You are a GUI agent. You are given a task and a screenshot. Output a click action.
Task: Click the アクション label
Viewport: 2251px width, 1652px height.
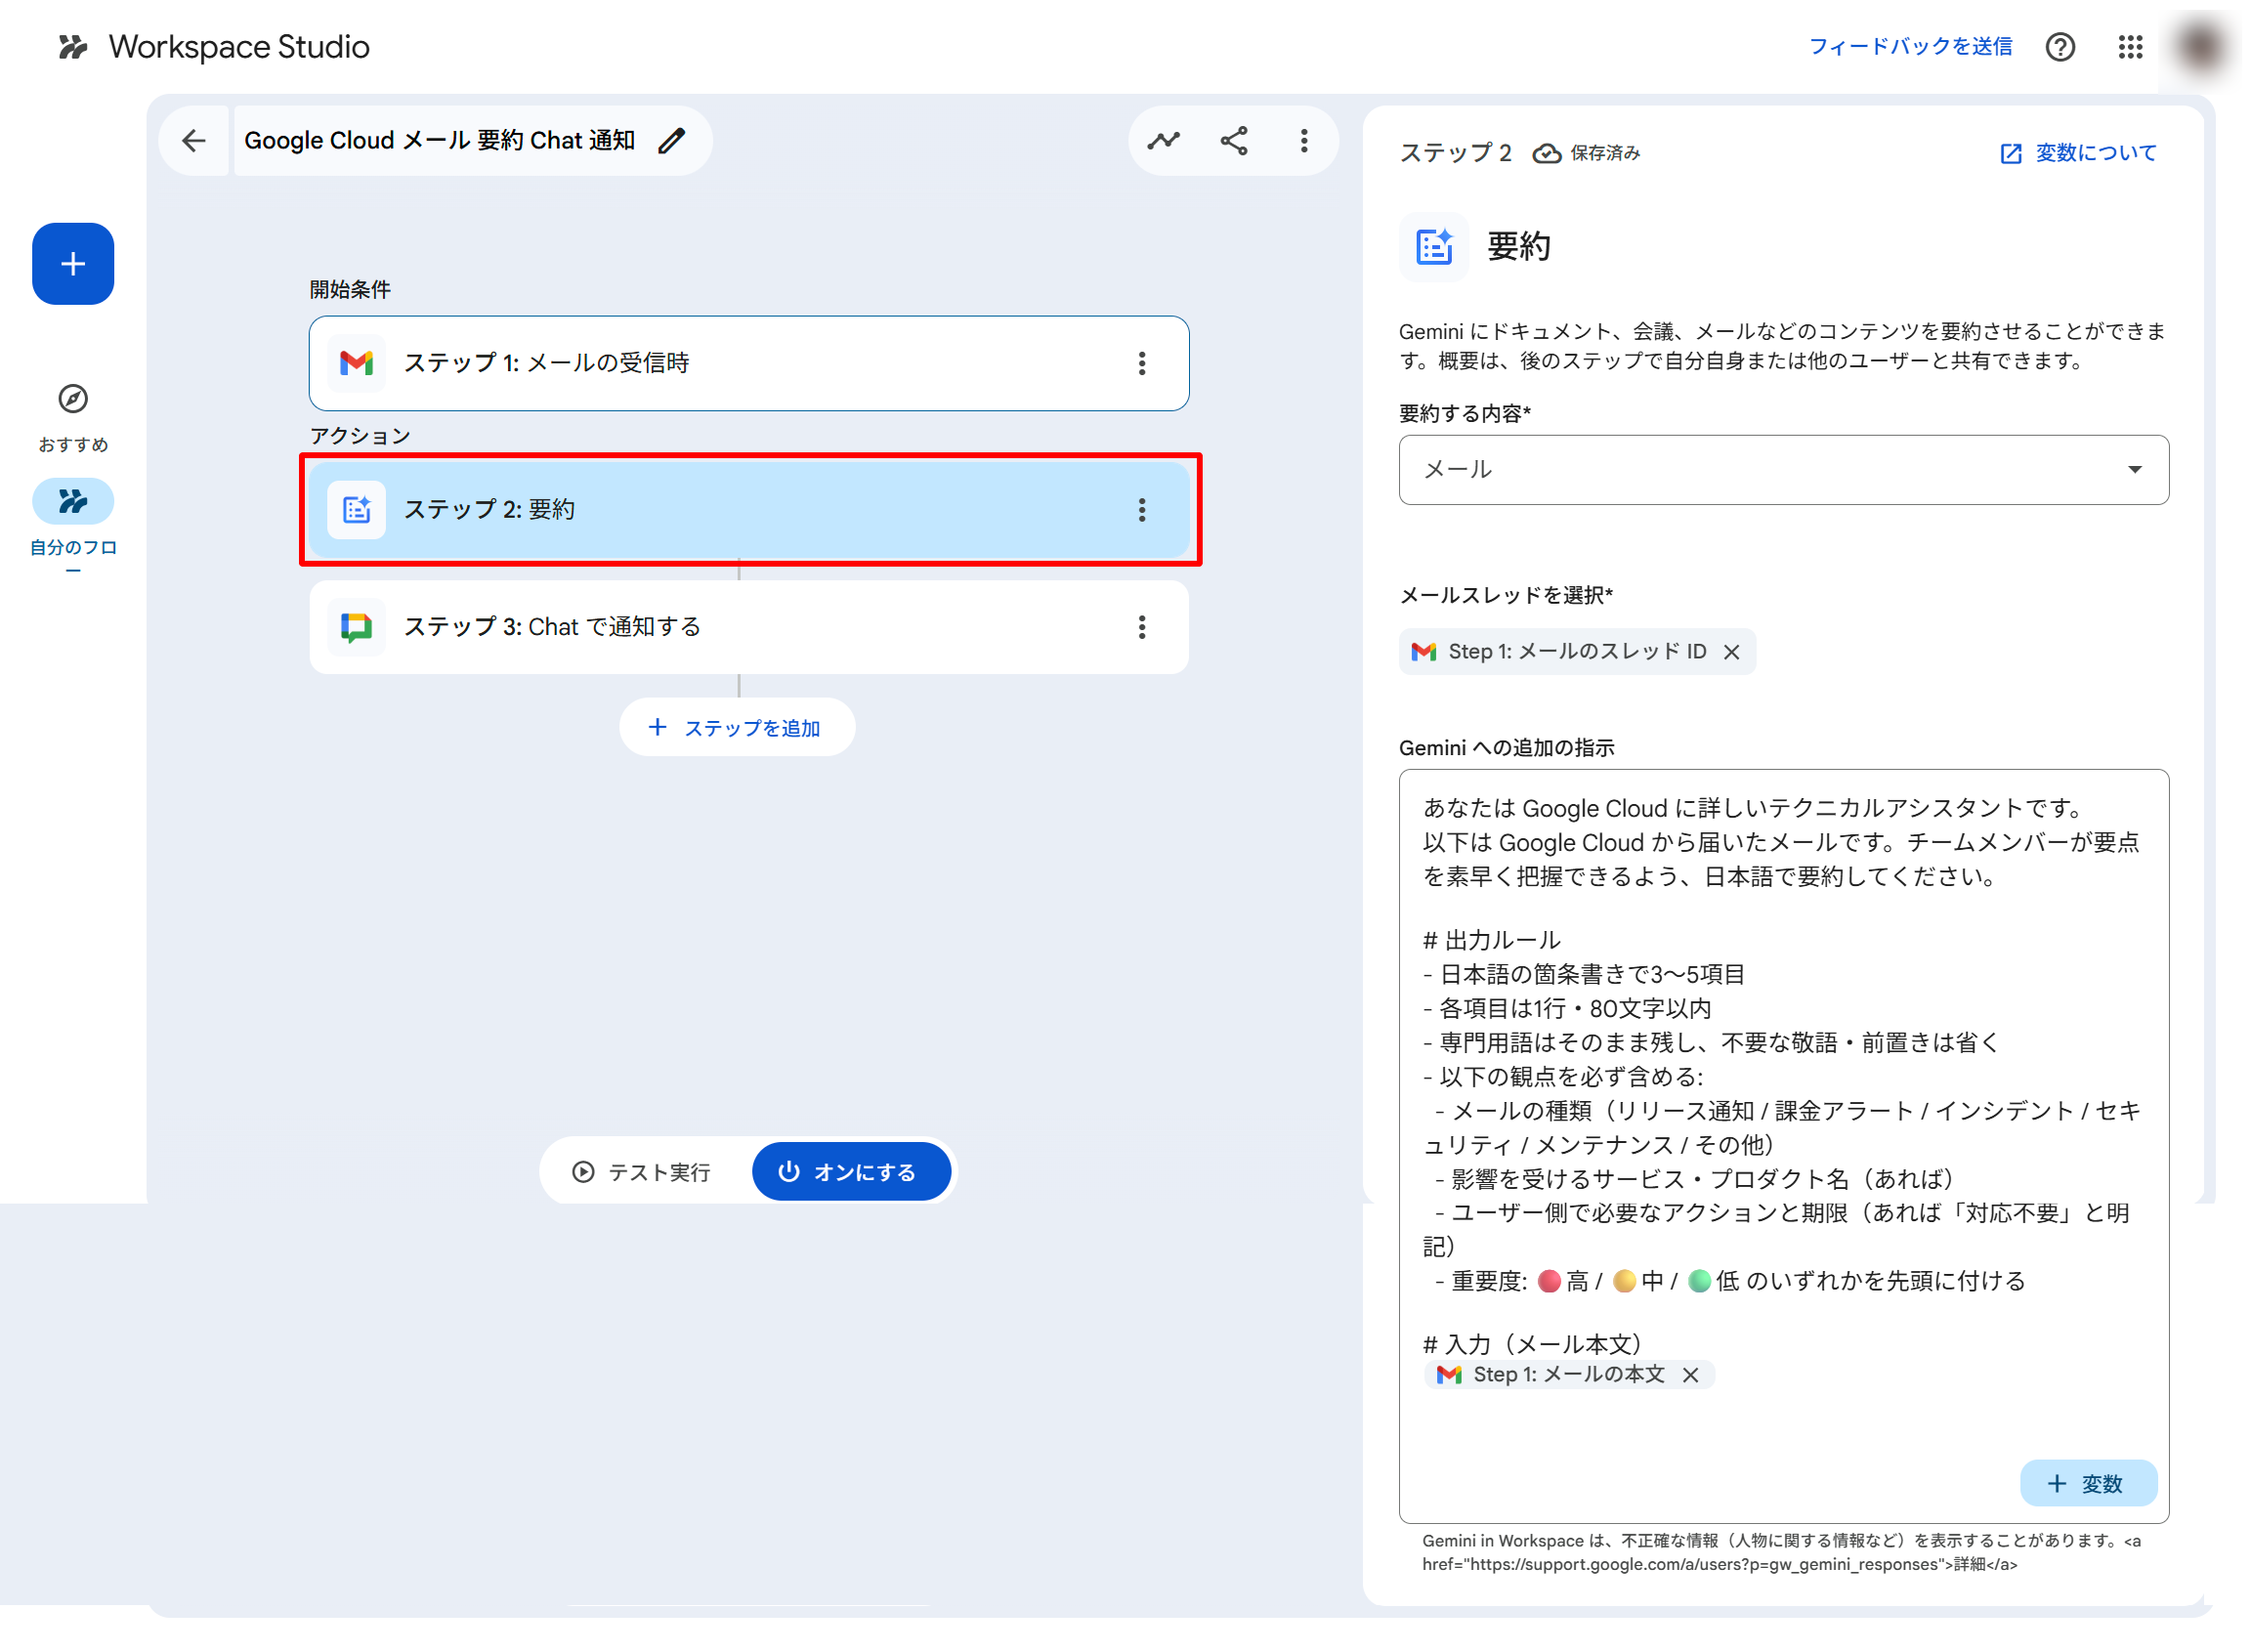pos(361,436)
